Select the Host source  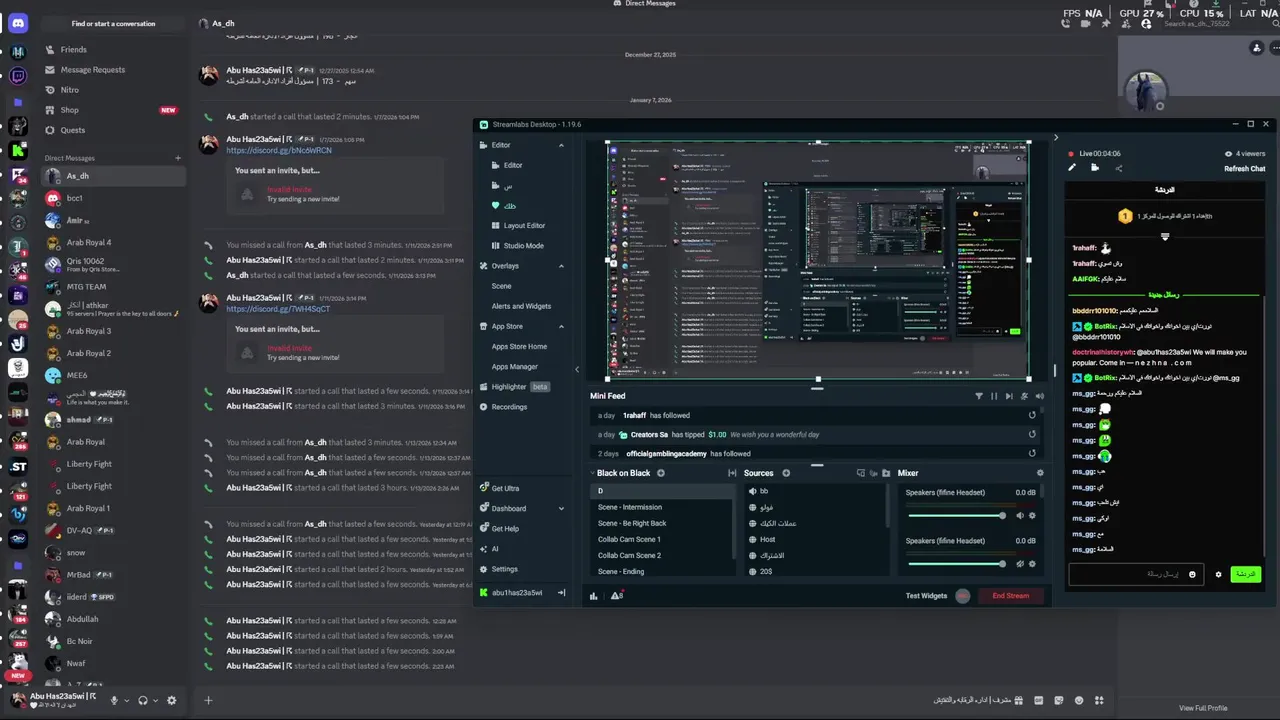point(815,539)
